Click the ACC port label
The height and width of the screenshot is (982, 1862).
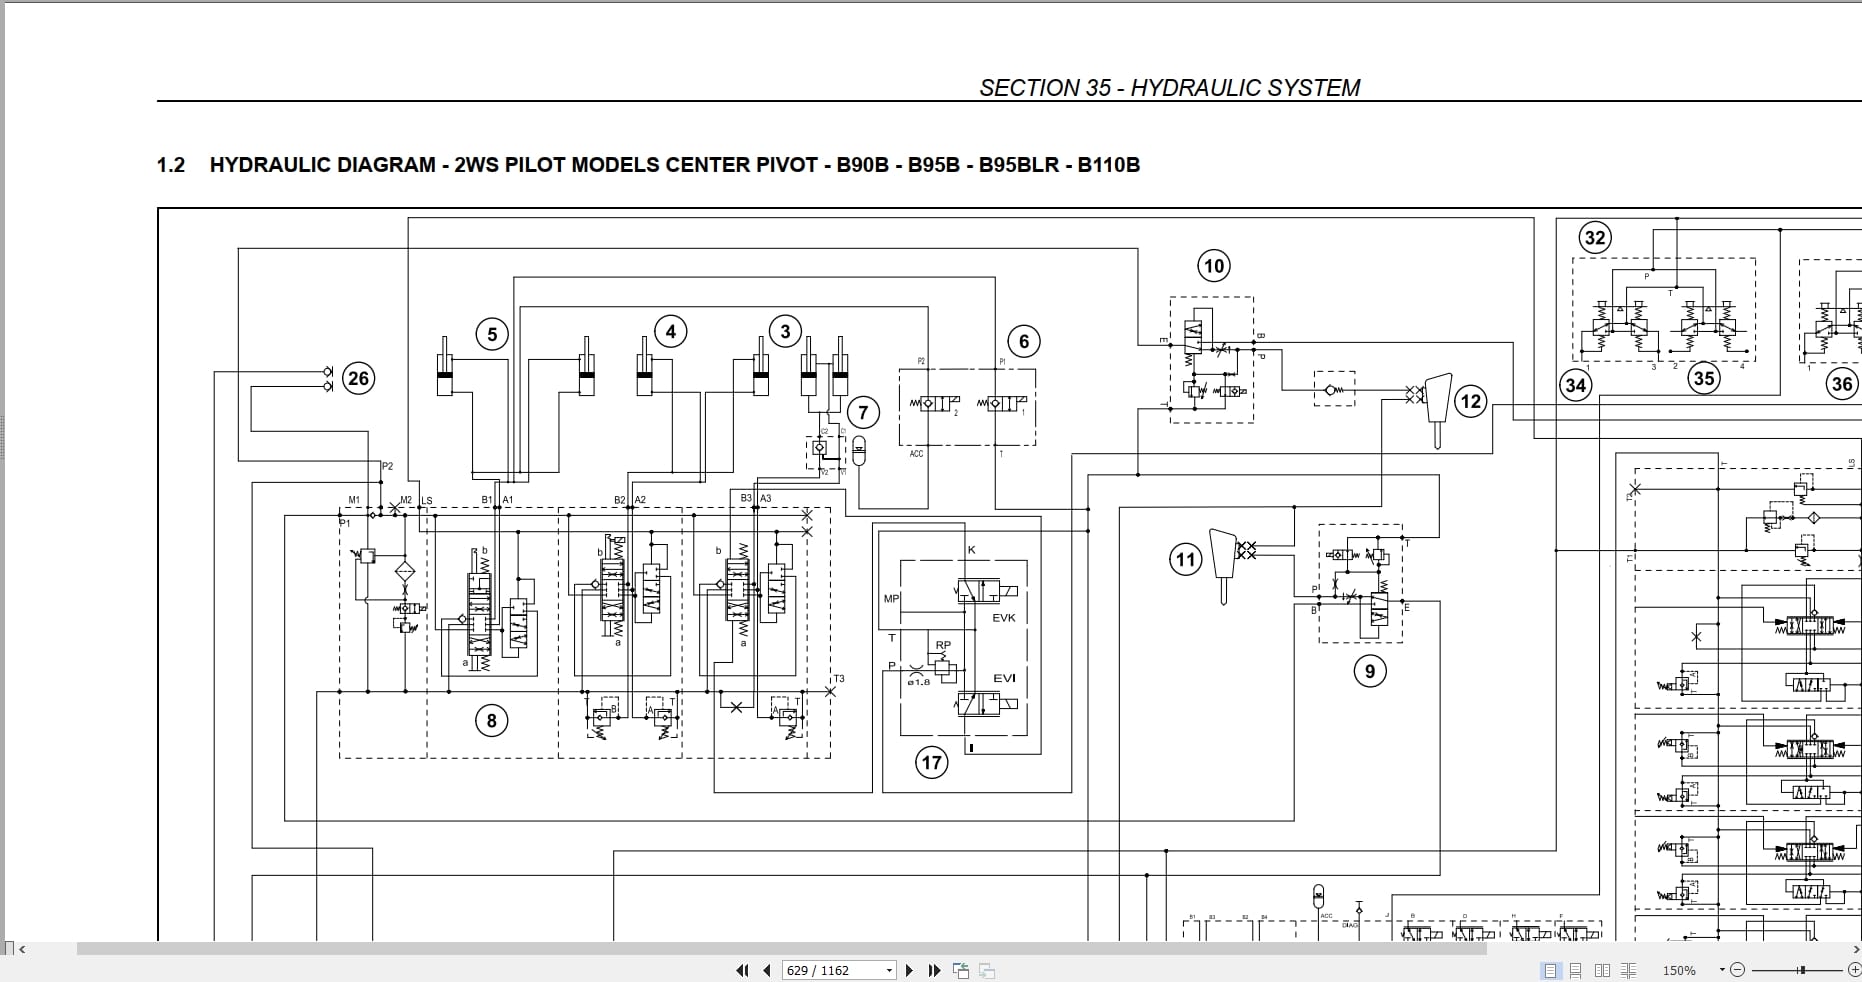(916, 454)
